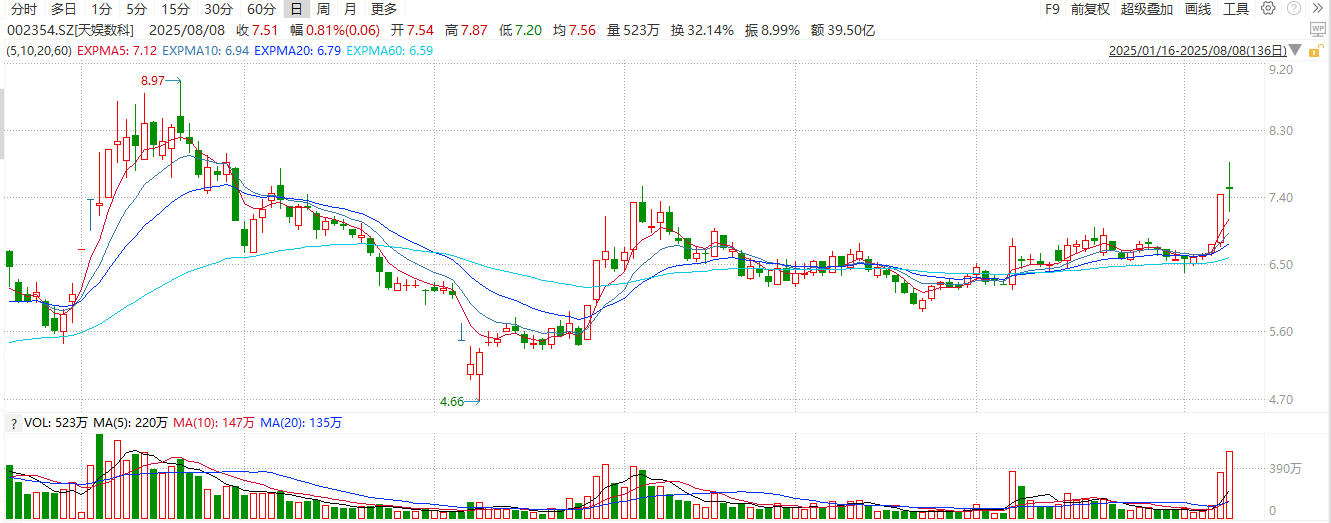
Task: Click the MA(20): 135万 volume label
Action: [301, 423]
